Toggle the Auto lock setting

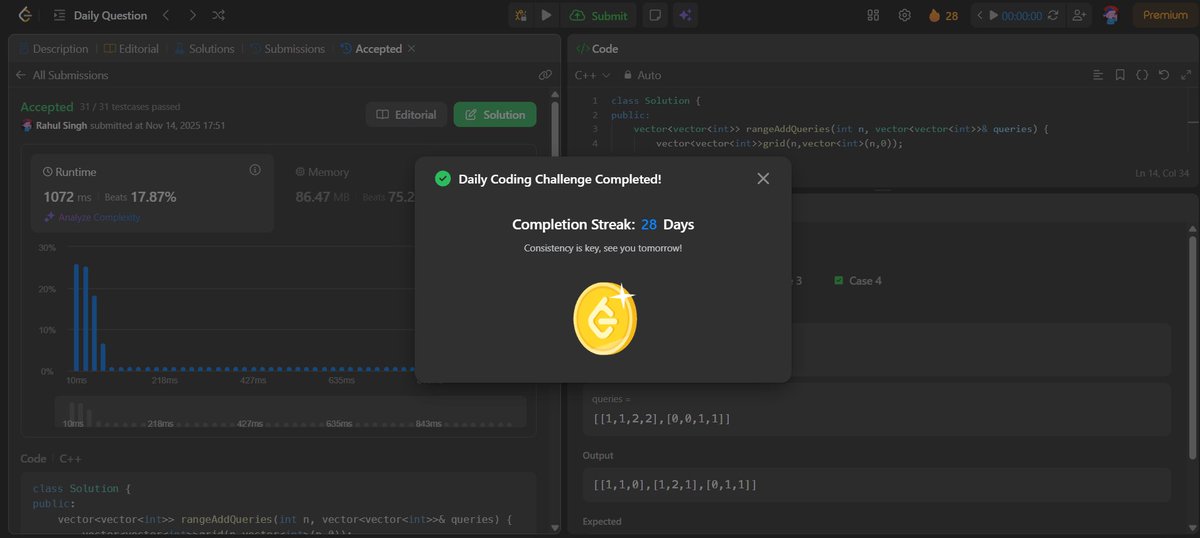(642, 75)
